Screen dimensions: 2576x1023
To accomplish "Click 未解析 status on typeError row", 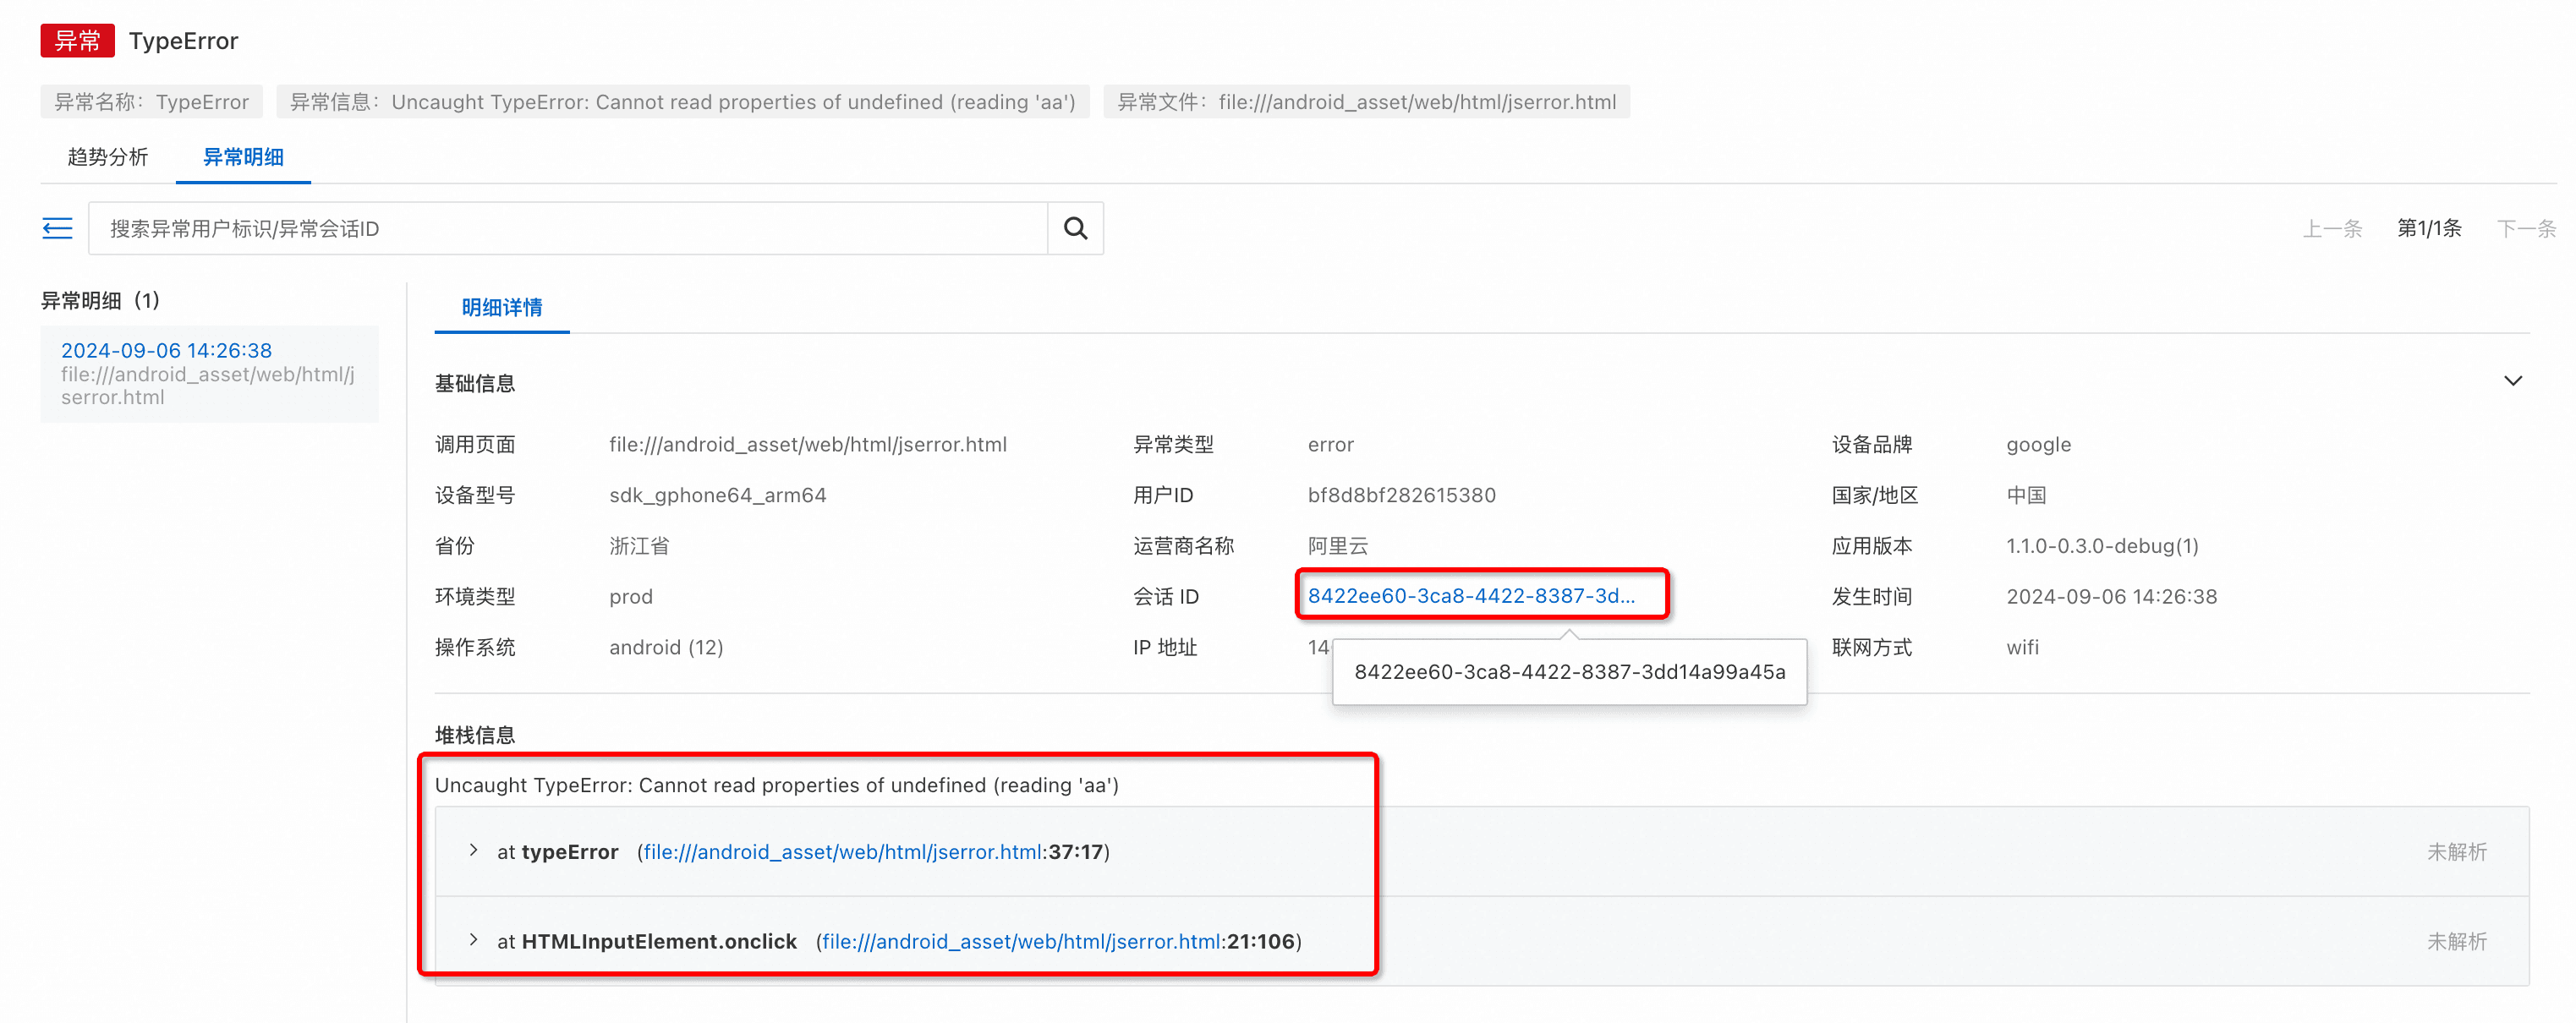I will click(2456, 852).
